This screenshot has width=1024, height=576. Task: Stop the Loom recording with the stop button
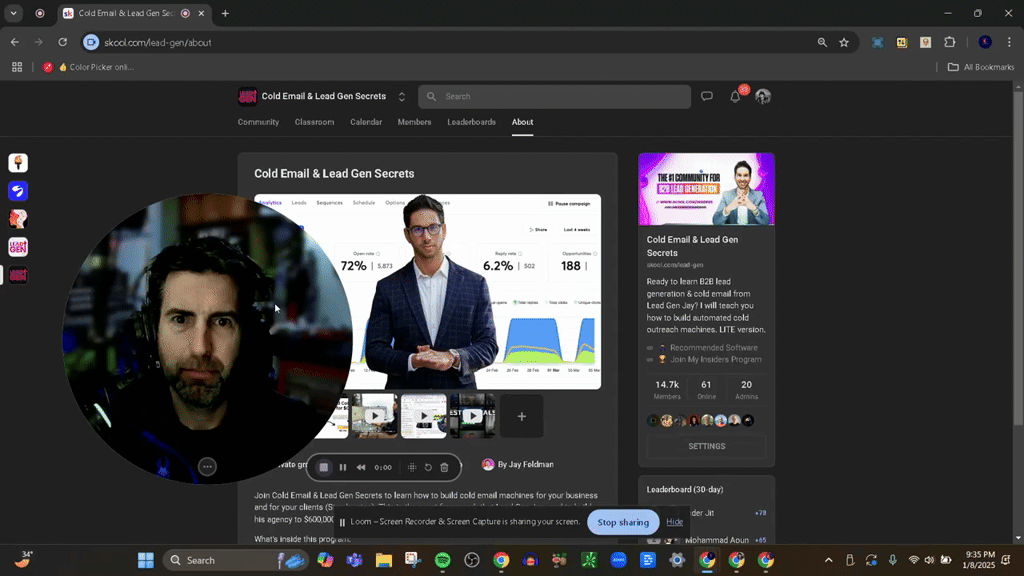[x=323, y=468]
